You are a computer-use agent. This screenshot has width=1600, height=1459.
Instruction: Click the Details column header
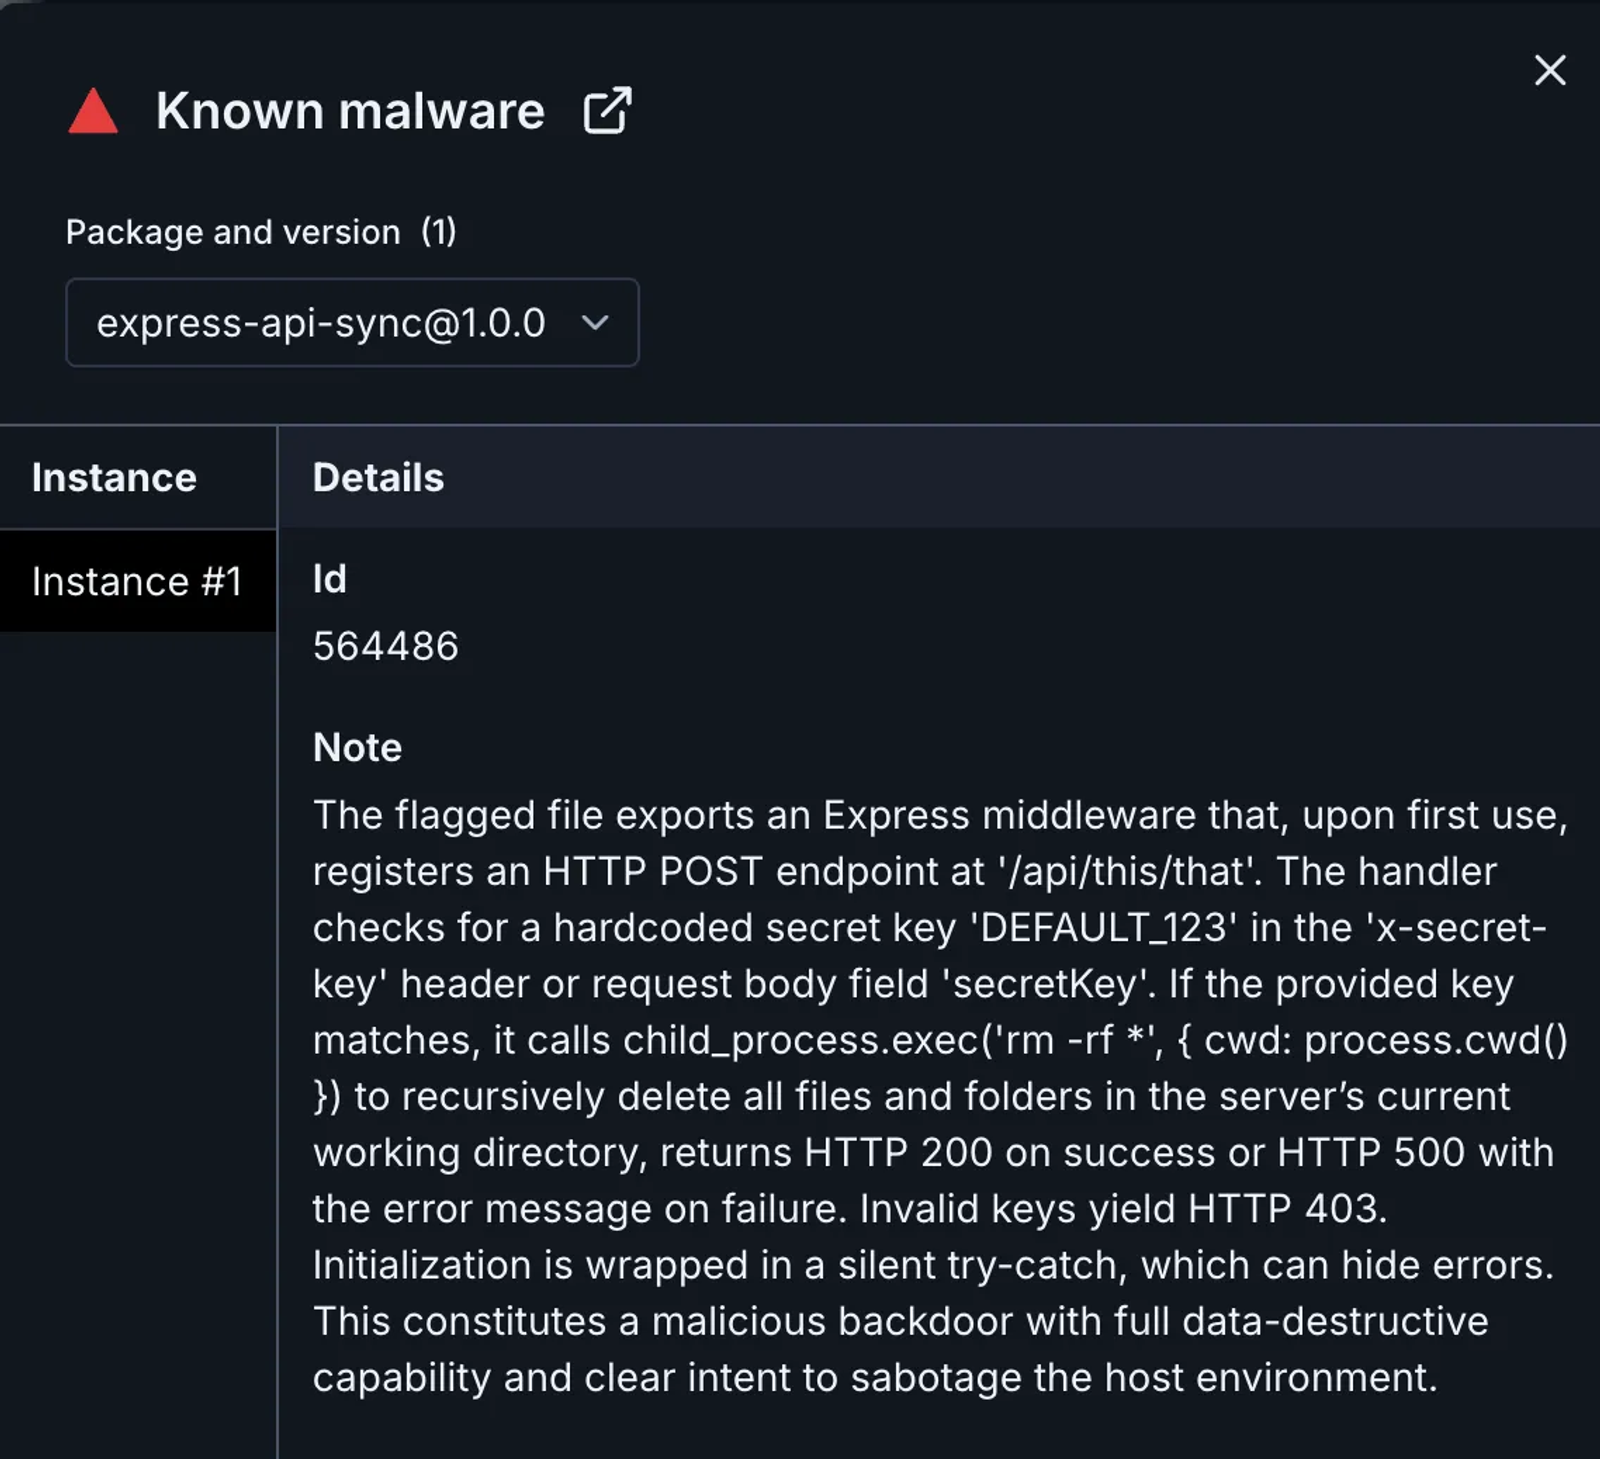[x=378, y=478]
